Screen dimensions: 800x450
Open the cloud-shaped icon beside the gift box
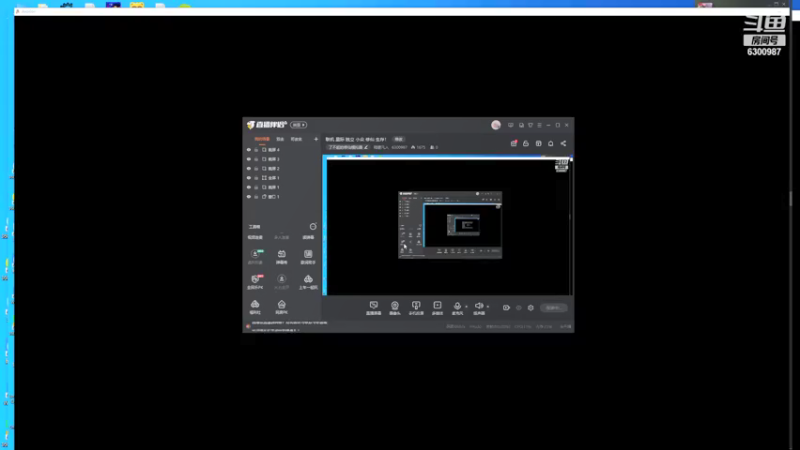(526, 144)
